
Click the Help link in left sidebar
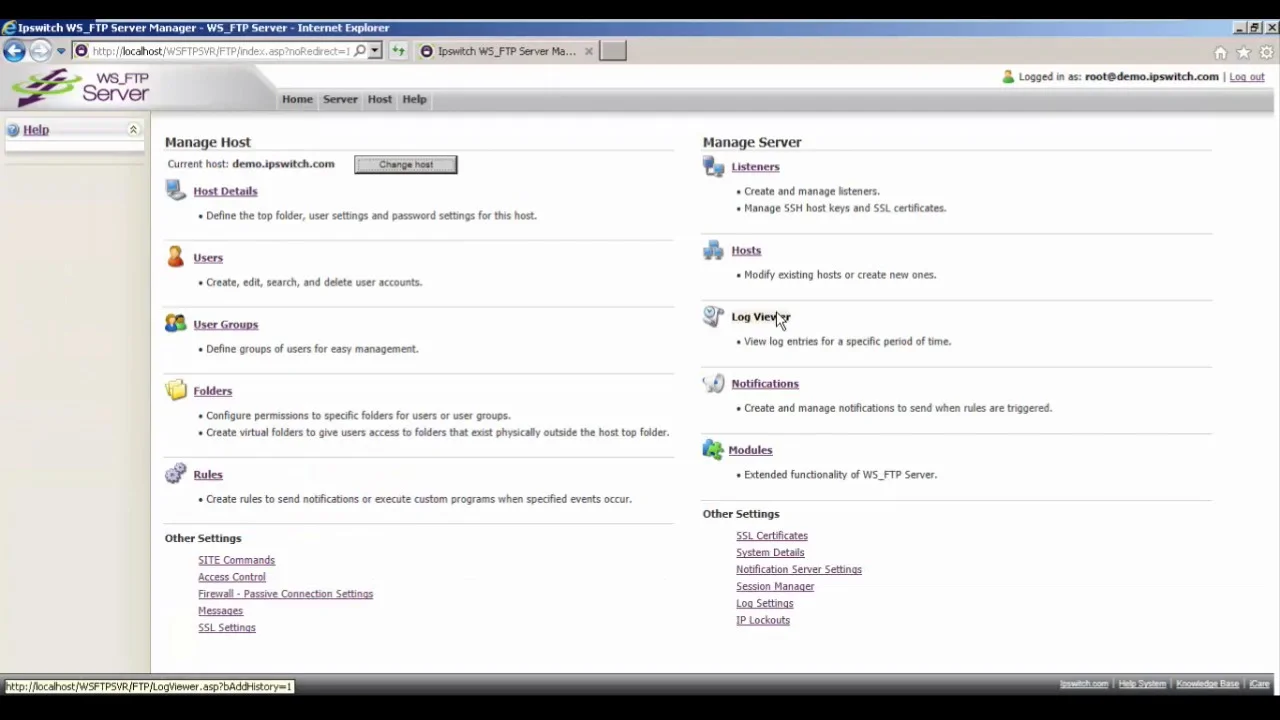[36, 130]
